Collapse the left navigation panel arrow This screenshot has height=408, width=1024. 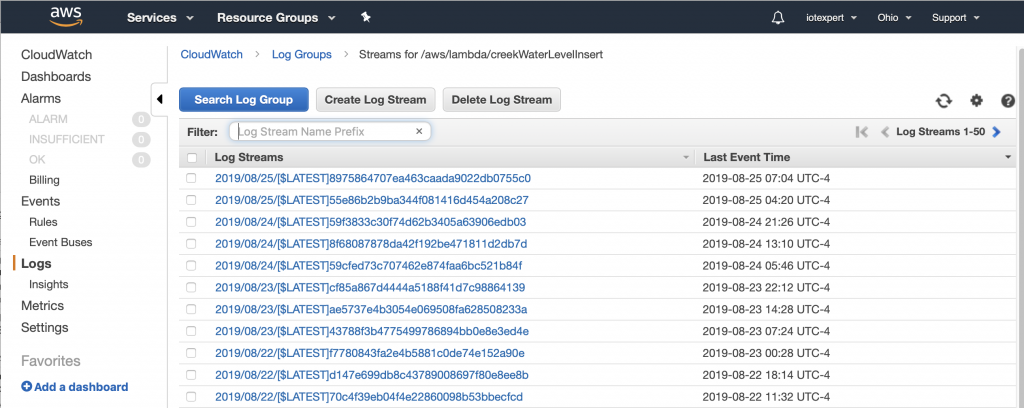point(159,99)
